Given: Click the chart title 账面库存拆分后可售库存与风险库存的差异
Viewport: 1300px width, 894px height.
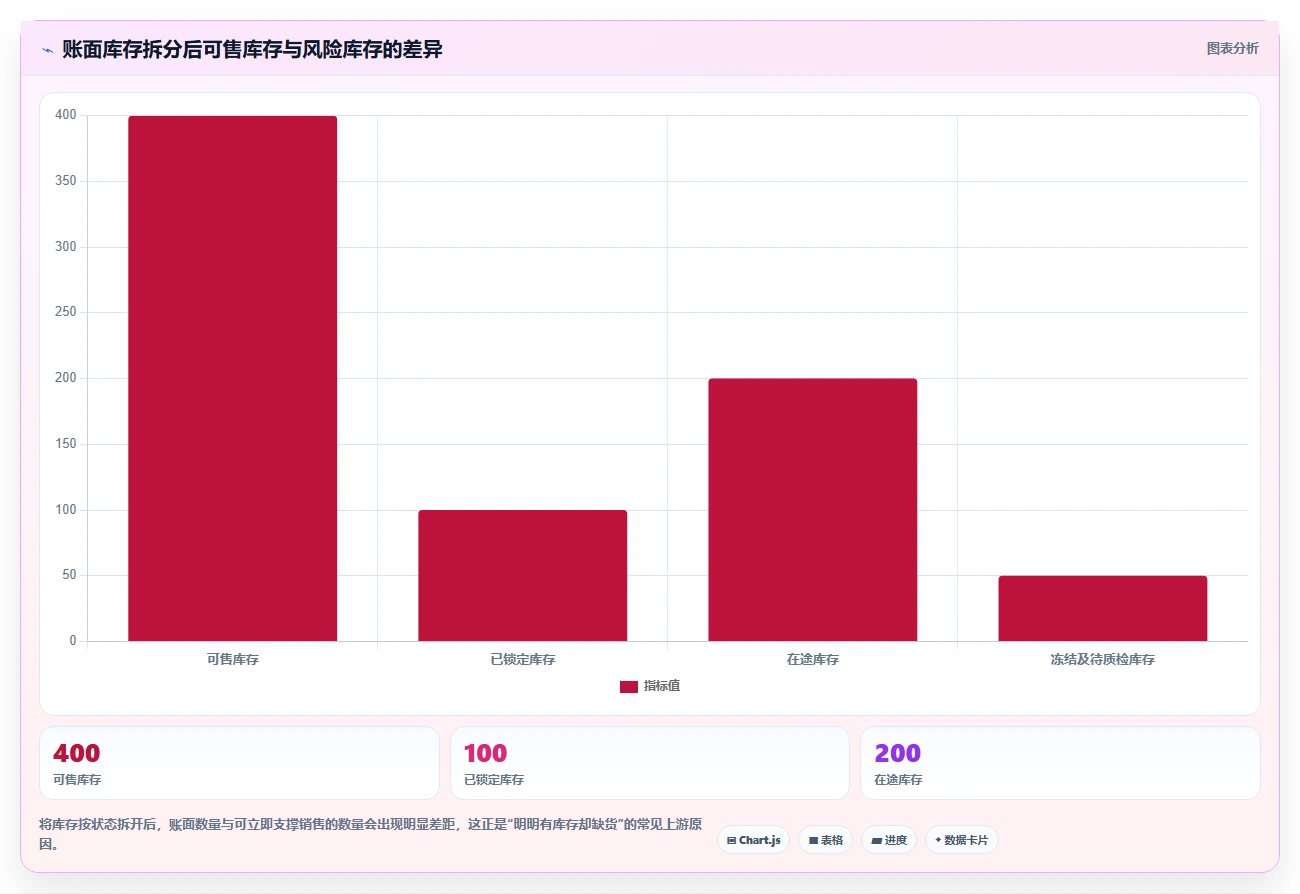Looking at the screenshot, I should 252,49.
